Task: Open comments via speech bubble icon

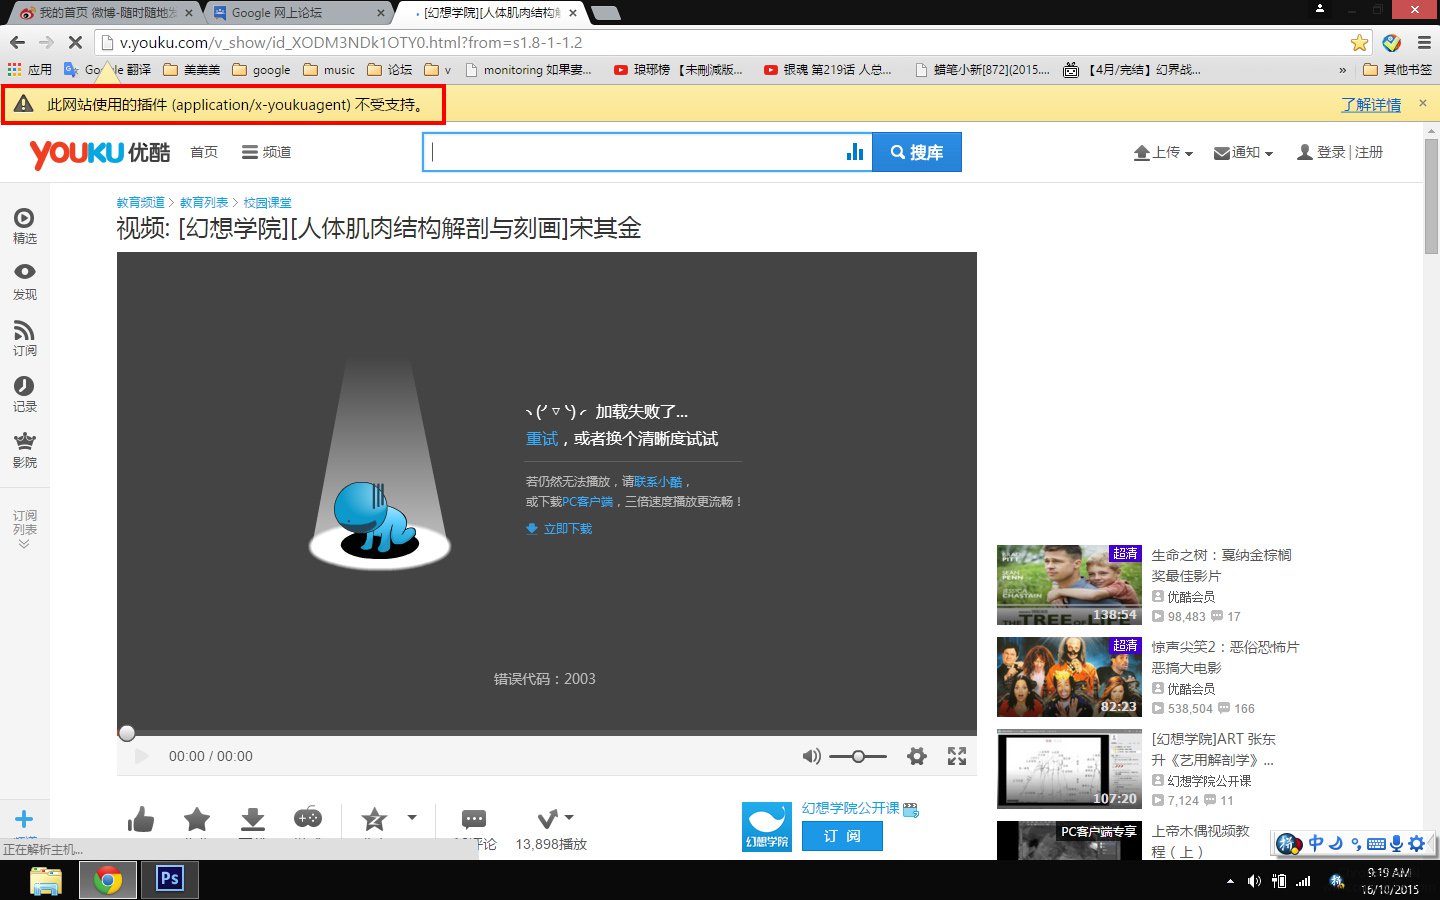Action: (x=472, y=819)
